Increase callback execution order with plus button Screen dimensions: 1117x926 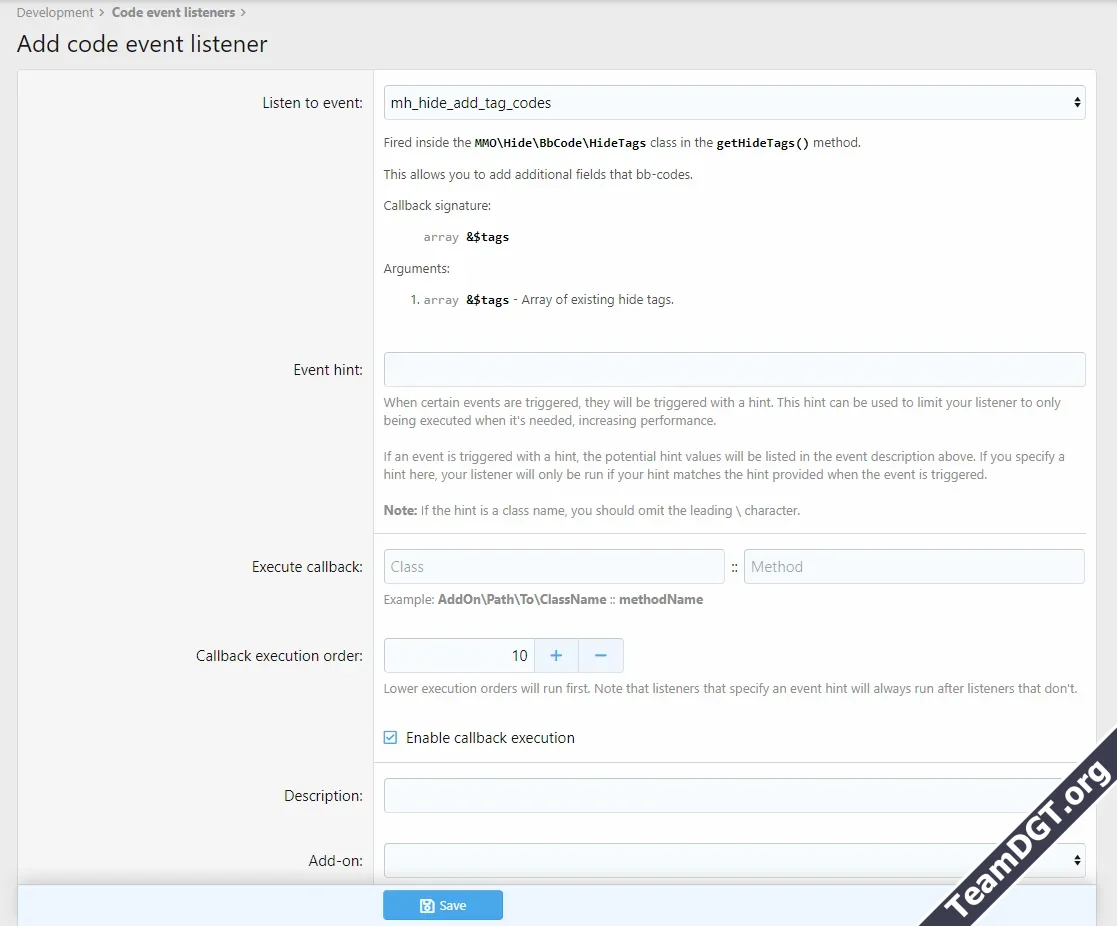[556, 656]
